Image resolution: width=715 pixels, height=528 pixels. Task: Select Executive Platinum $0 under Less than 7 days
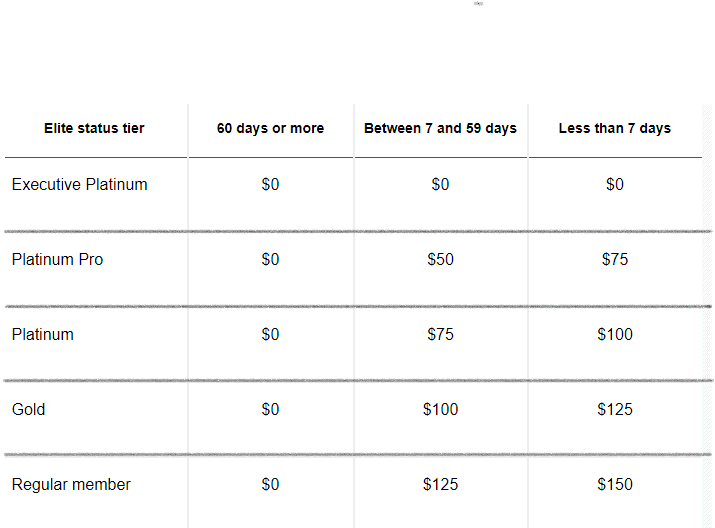click(x=615, y=185)
